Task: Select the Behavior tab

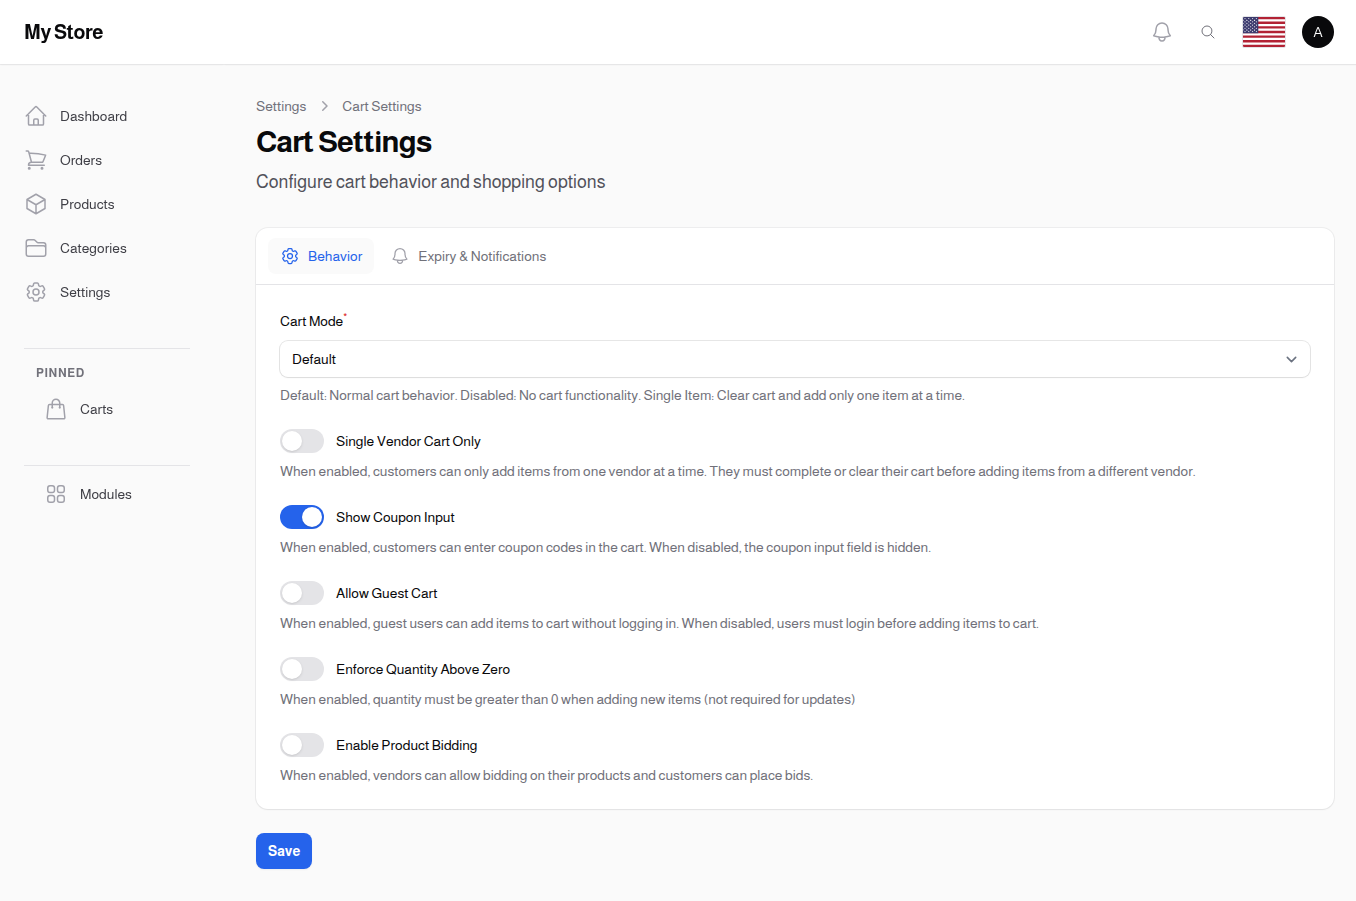Action: click(321, 256)
